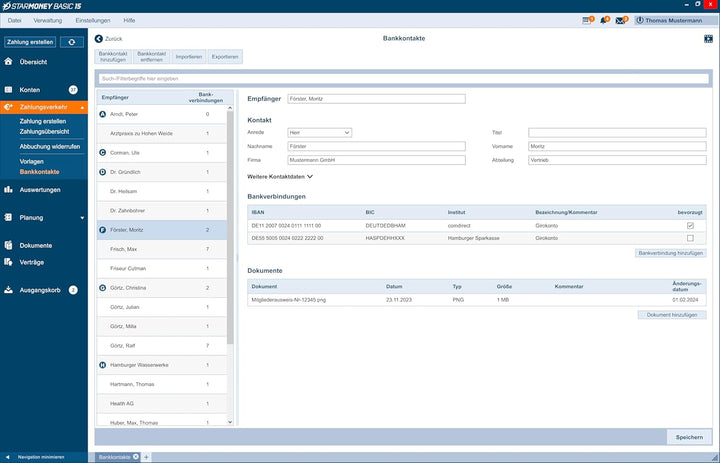Image resolution: width=720 pixels, height=463 pixels.
Task: Click the recipient list scrollbar thumb
Action: [230, 227]
